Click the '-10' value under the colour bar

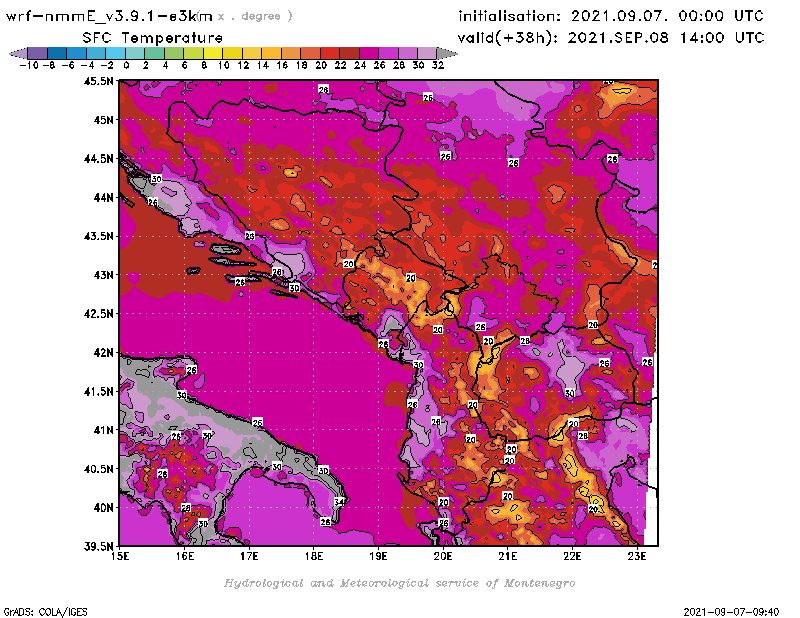29,65
